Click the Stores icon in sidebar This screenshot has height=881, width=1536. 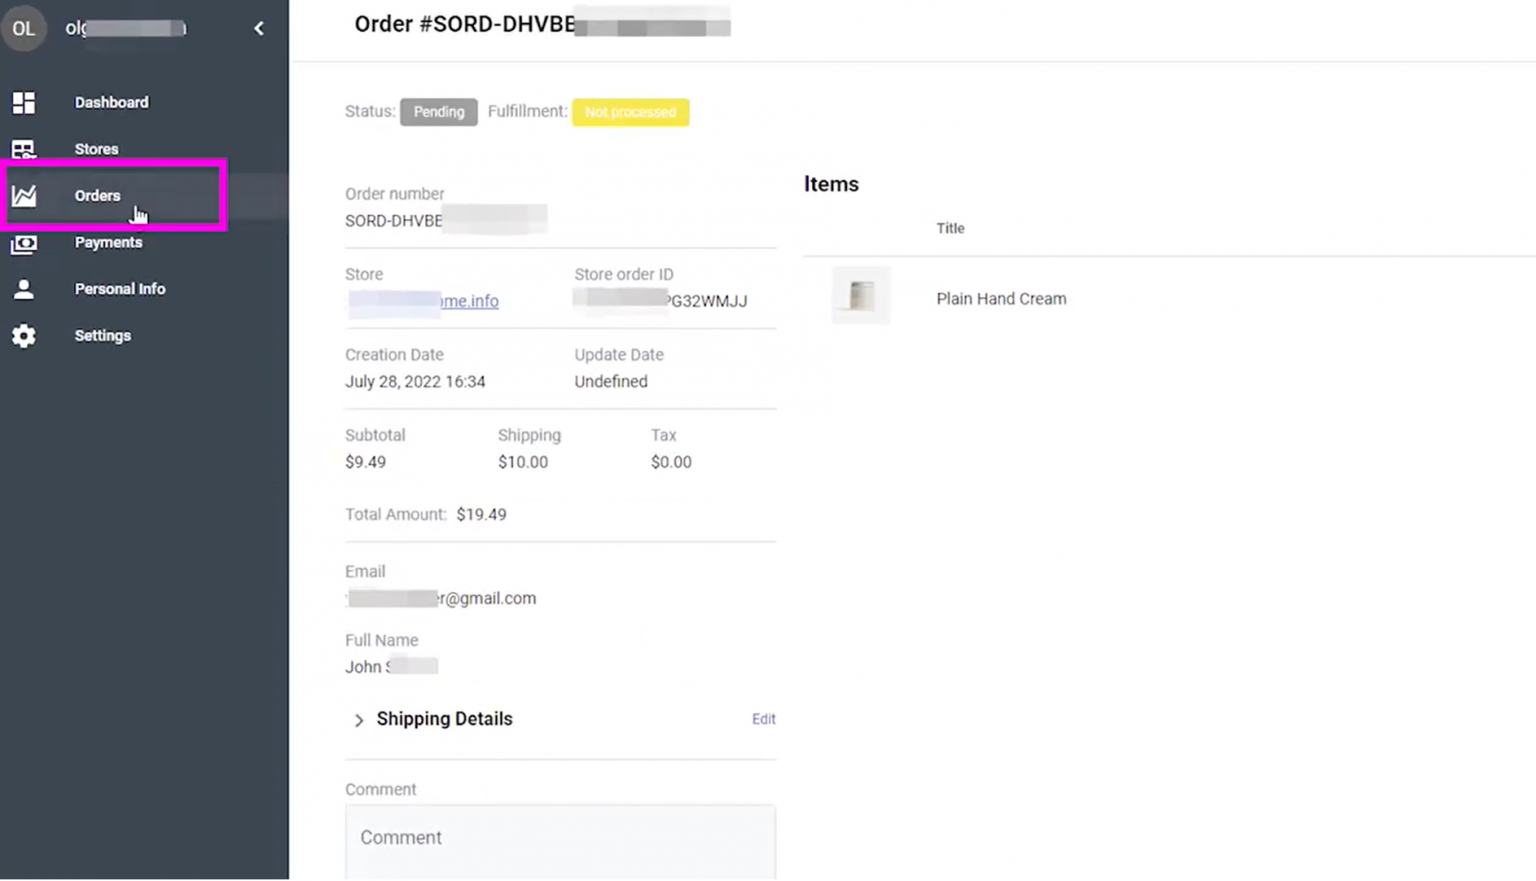[x=23, y=148]
